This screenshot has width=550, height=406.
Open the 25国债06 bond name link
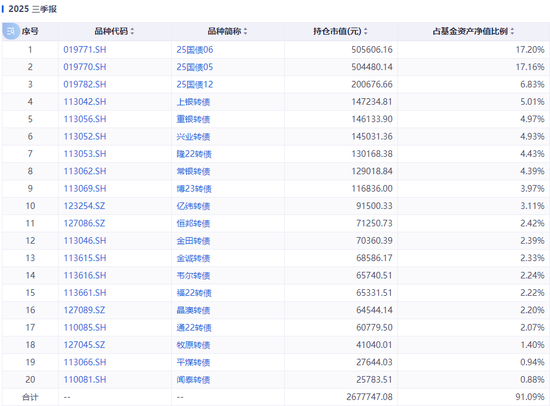(x=195, y=50)
